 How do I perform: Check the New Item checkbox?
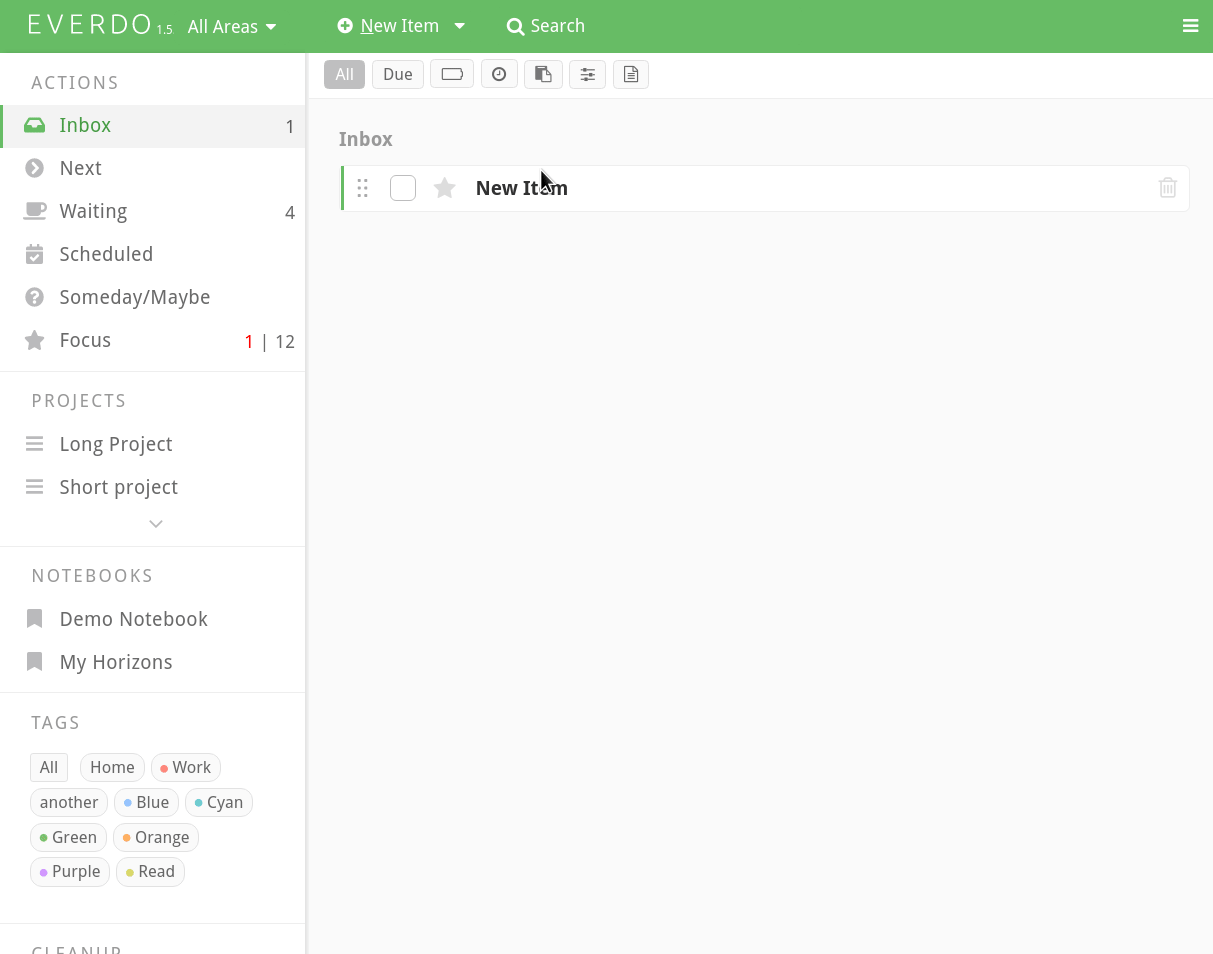point(403,188)
